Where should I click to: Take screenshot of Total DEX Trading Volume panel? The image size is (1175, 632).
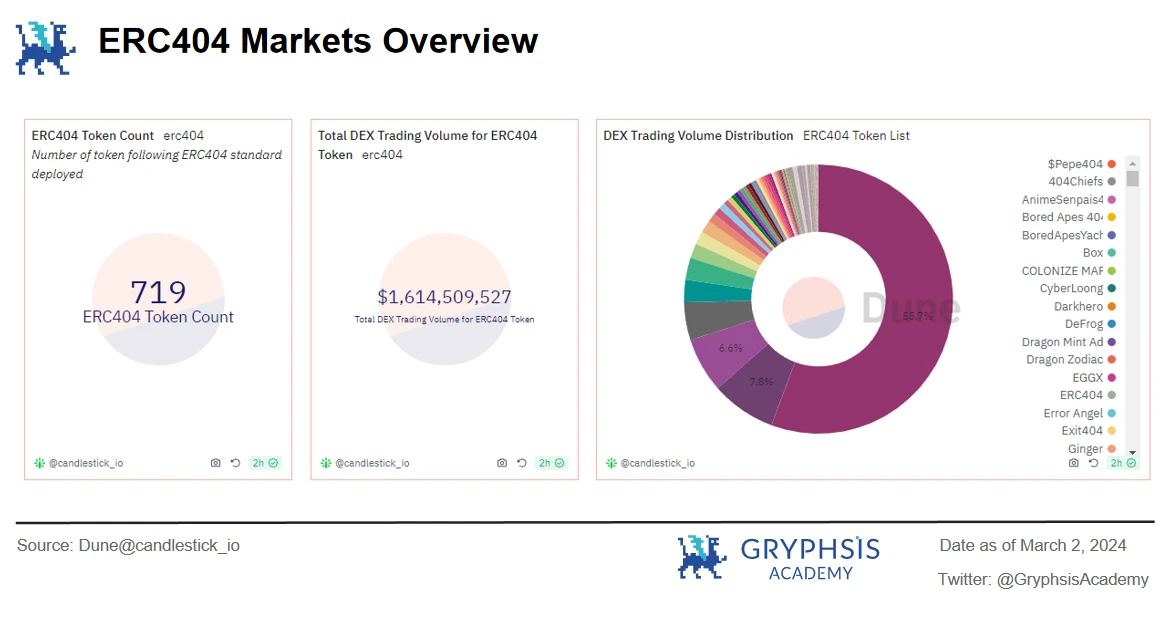[x=502, y=463]
